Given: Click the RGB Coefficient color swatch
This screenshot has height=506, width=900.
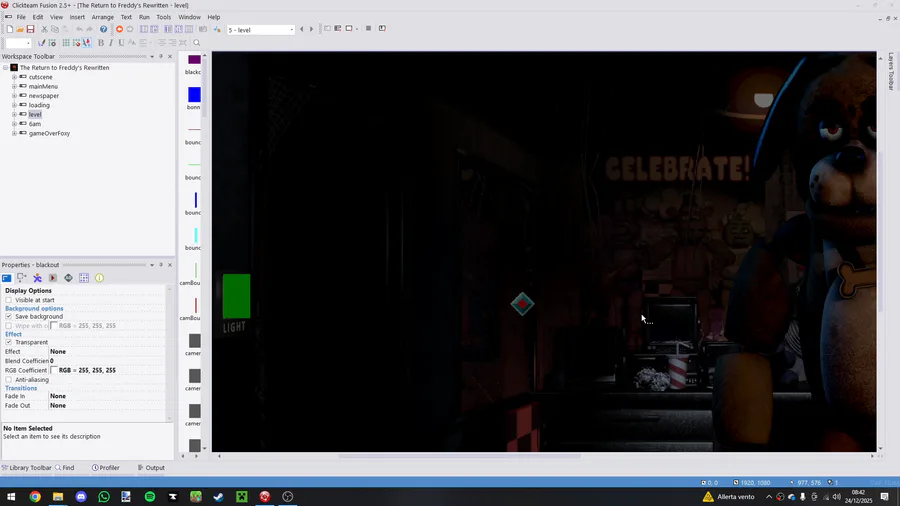Looking at the screenshot, I should click(54, 371).
